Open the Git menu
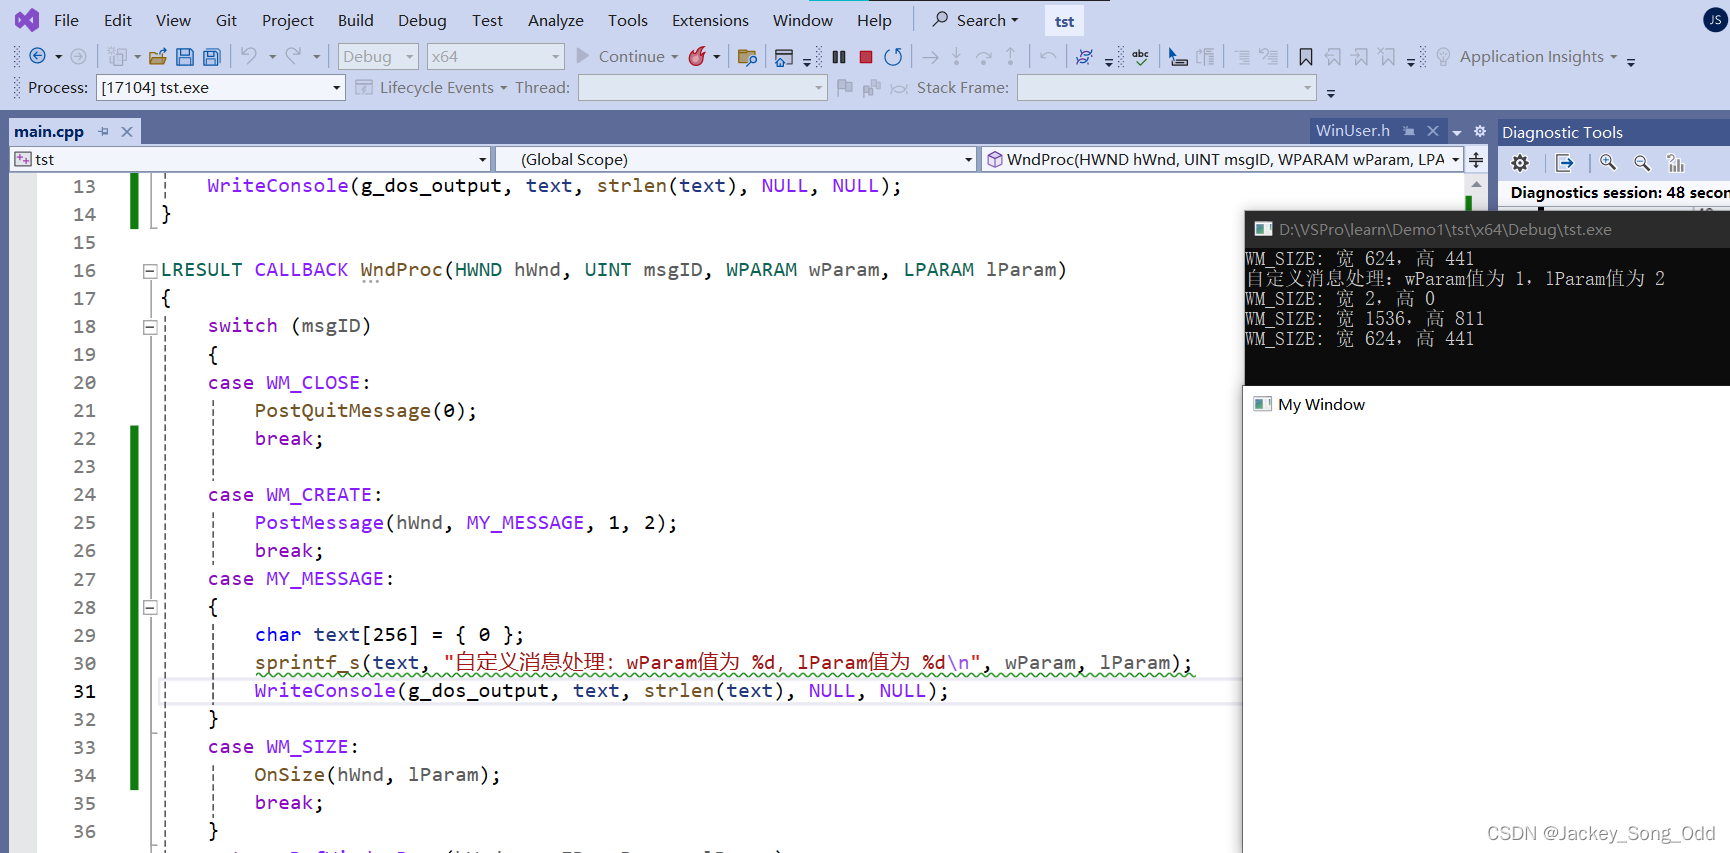Viewport: 1730px width, 853px height. (x=226, y=20)
